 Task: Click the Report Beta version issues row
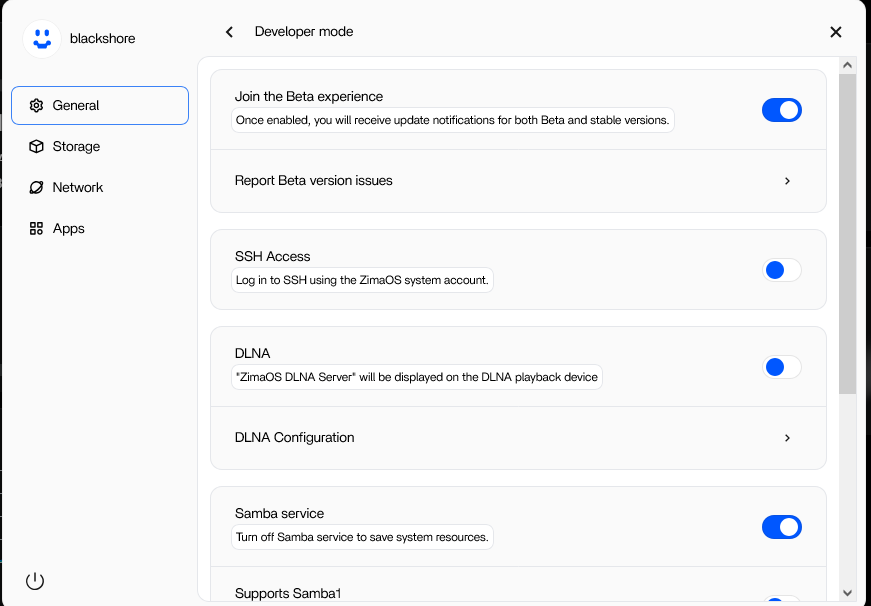[518, 181]
